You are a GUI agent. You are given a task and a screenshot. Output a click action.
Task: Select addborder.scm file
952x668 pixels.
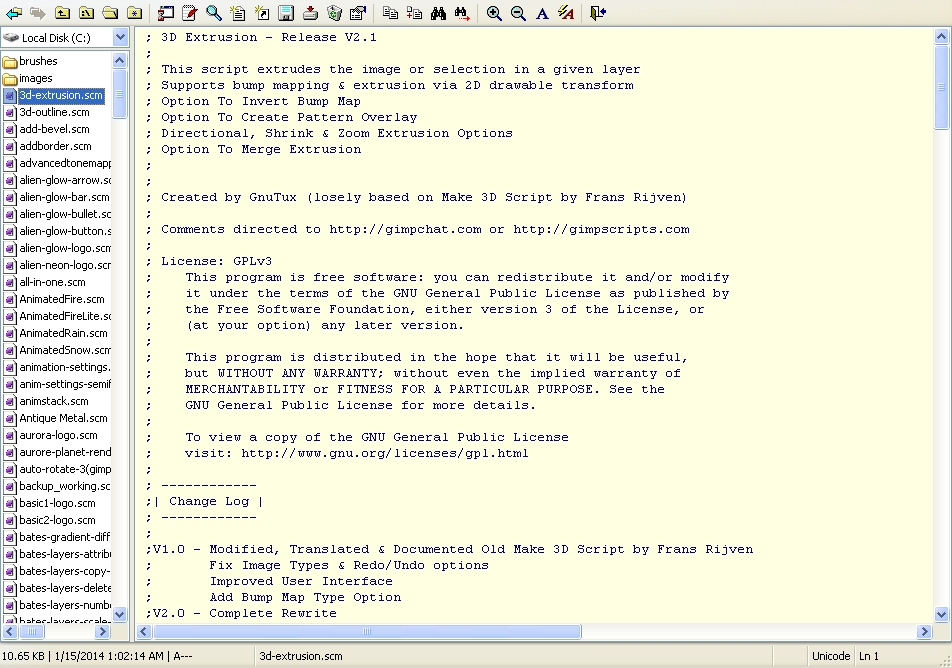(x=55, y=146)
